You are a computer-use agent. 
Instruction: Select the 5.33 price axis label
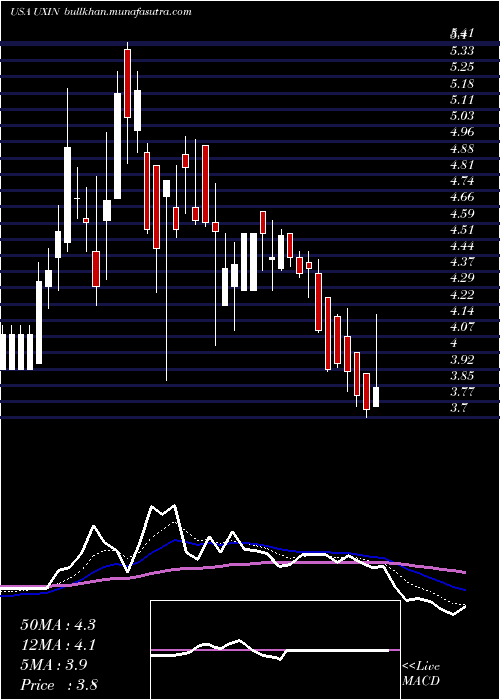point(462,50)
